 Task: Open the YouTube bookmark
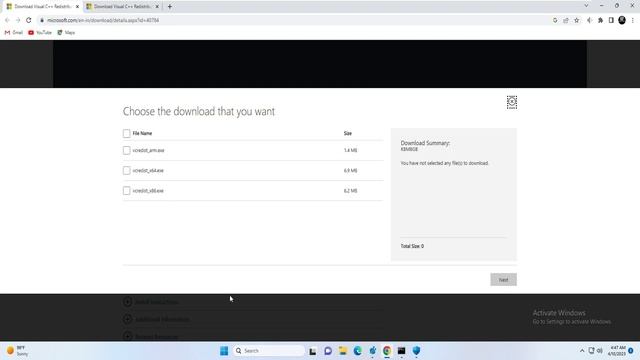coord(40,32)
